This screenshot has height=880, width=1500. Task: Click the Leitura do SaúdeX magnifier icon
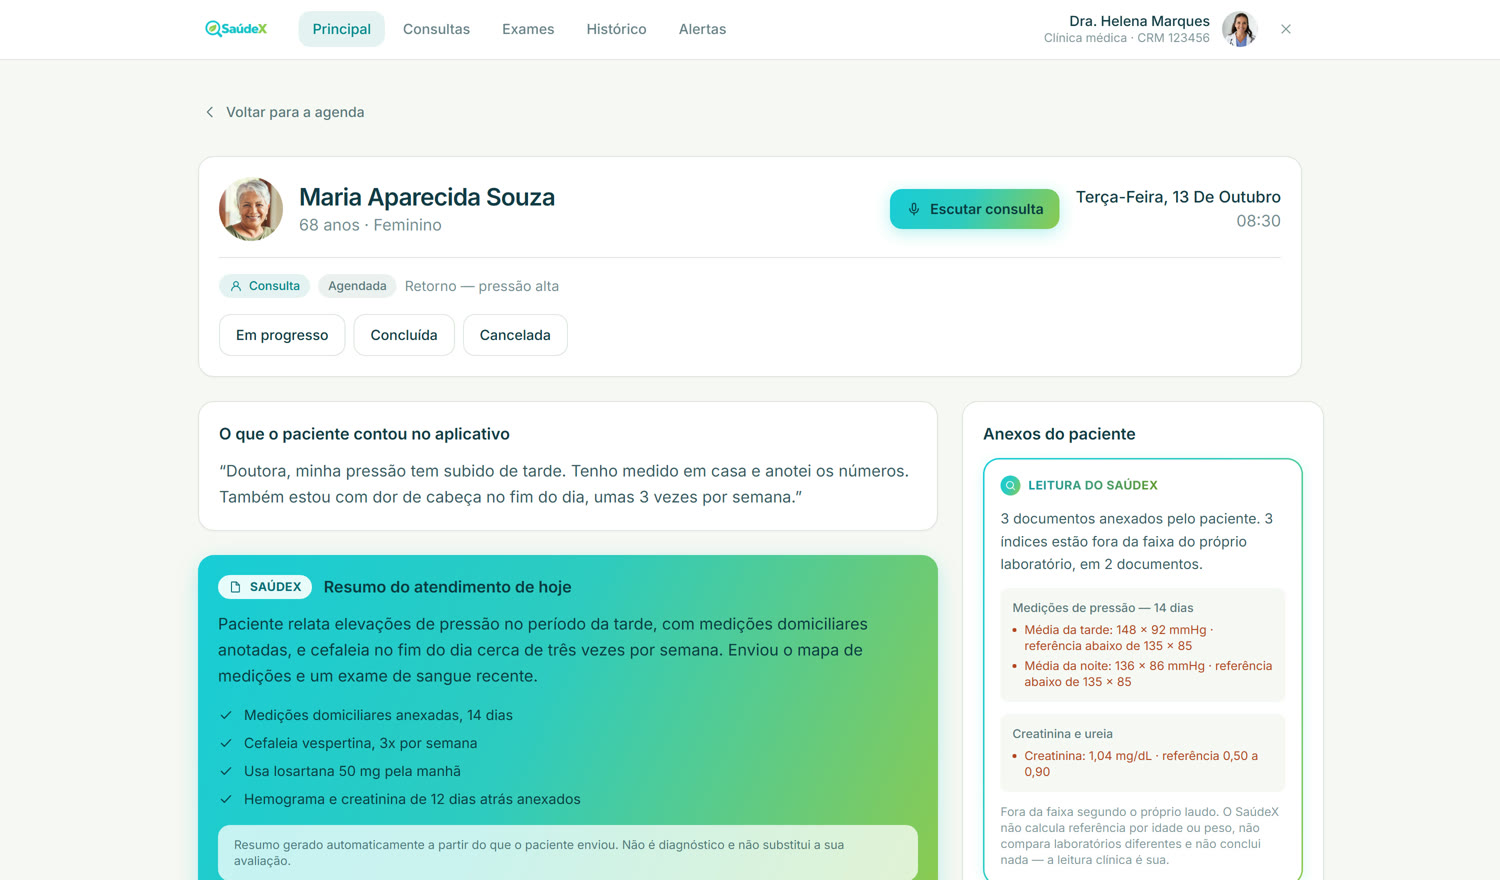[x=1010, y=485]
